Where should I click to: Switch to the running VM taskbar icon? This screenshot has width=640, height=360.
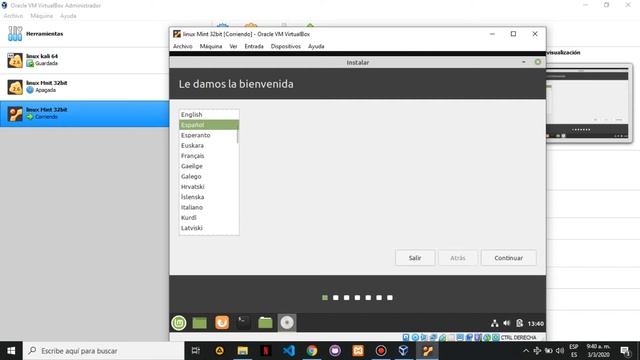point(427,351)
